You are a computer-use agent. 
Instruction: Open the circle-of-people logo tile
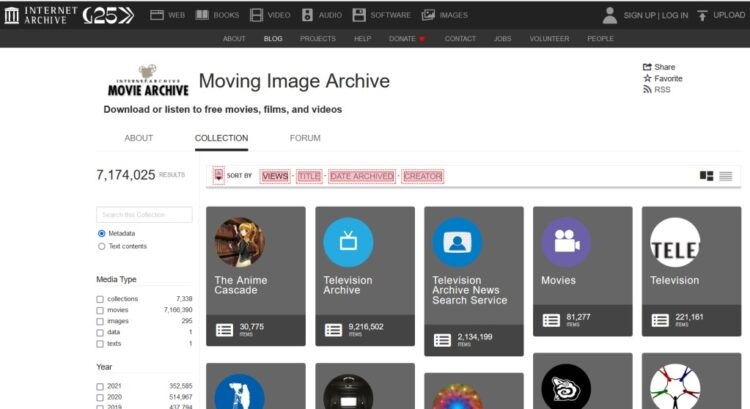tap(675, 387)
